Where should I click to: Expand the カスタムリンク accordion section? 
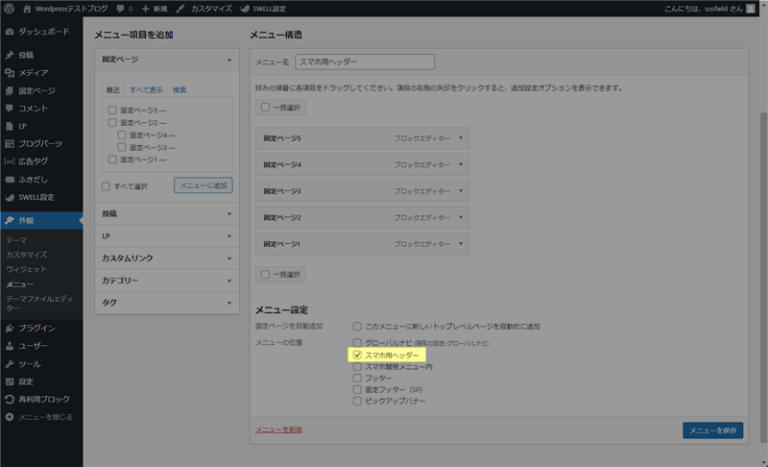229,258
